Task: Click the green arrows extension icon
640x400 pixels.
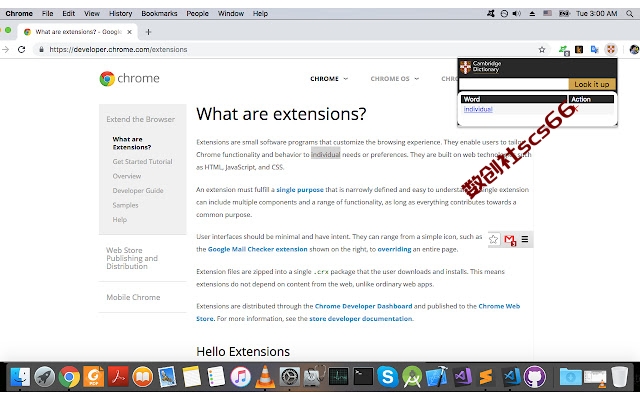Action: pos(564,50)
